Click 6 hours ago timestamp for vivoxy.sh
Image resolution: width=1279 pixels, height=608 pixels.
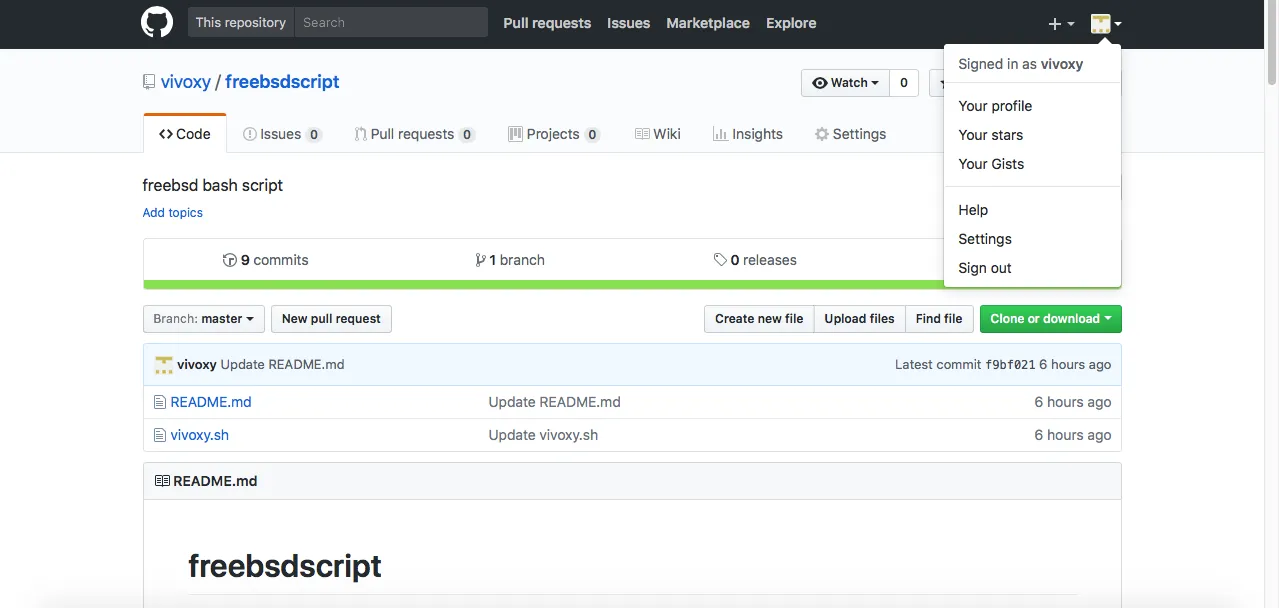[1072, 435]
